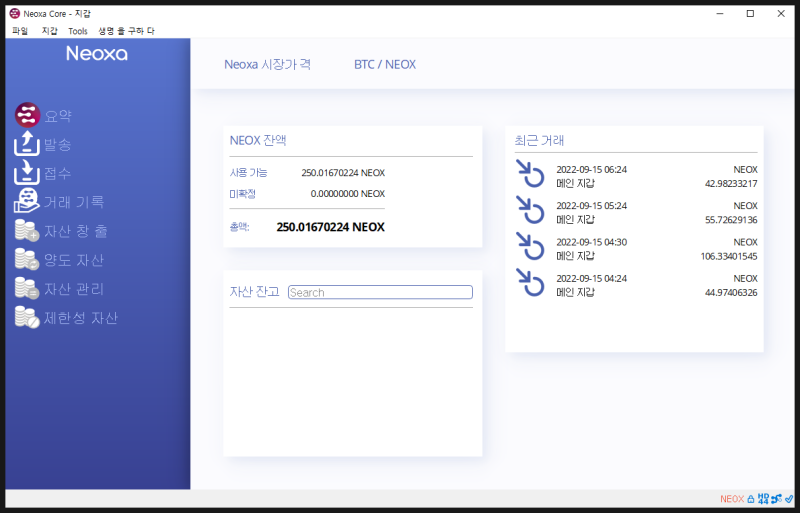The image size is (800, 513).
Task: Select the 자산 창출 create assets icon
Action: [x=27, y=230]
